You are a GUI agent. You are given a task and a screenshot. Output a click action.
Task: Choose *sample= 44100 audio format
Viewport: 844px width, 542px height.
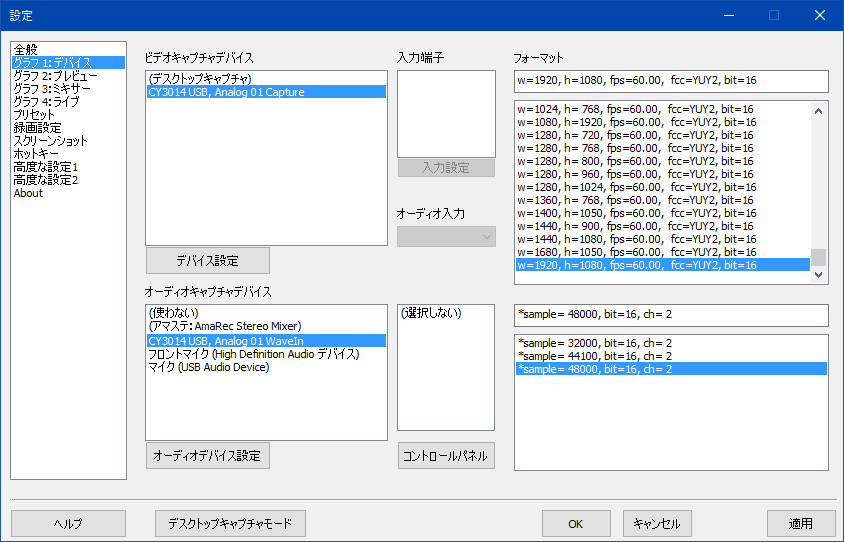[x=671, y=356]
